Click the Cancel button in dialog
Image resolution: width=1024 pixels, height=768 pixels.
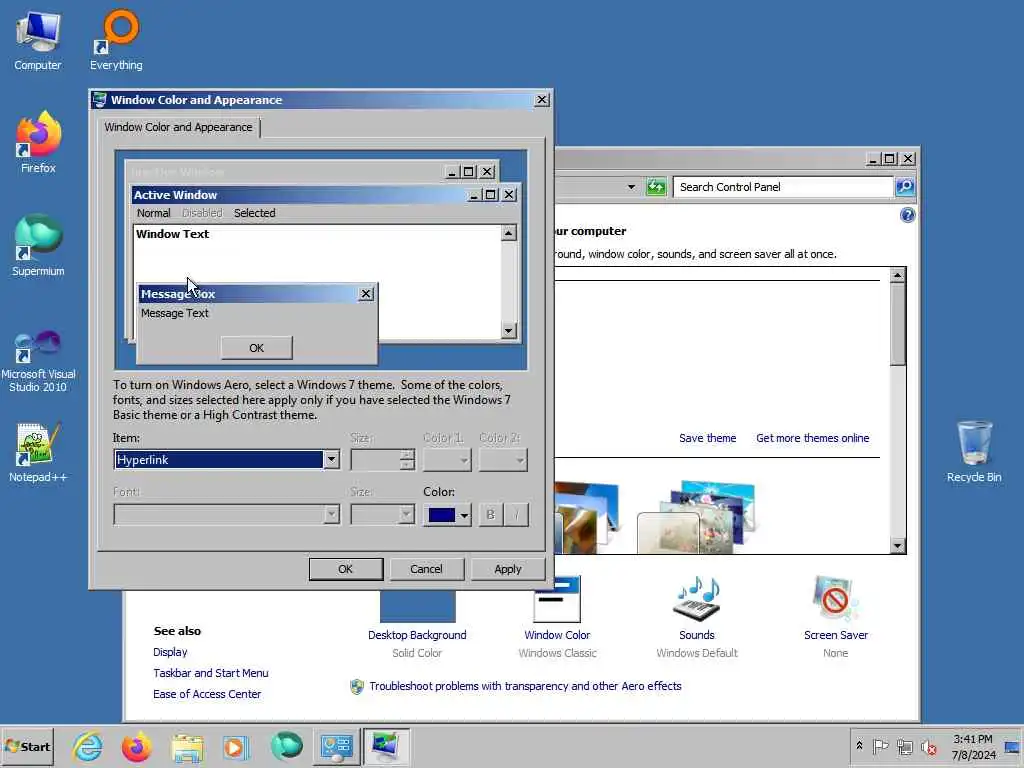click(x=426, y=569)
